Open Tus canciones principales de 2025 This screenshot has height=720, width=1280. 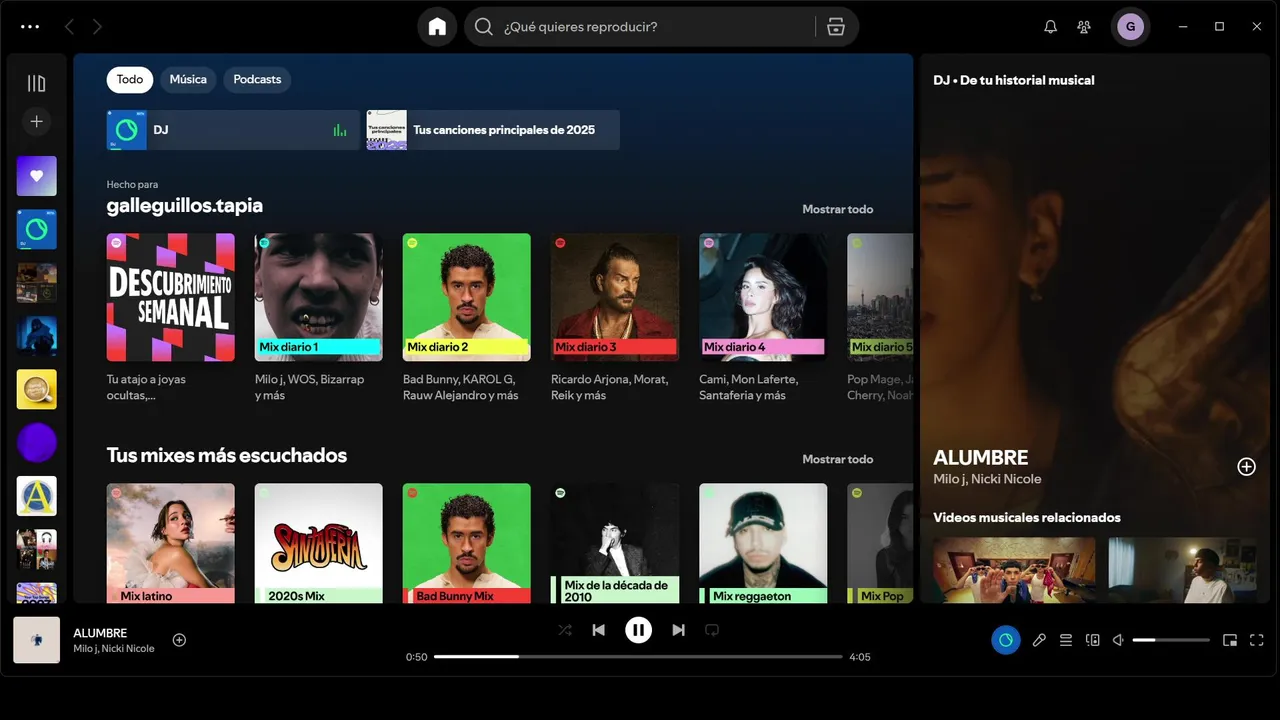[x=493, y=130]
